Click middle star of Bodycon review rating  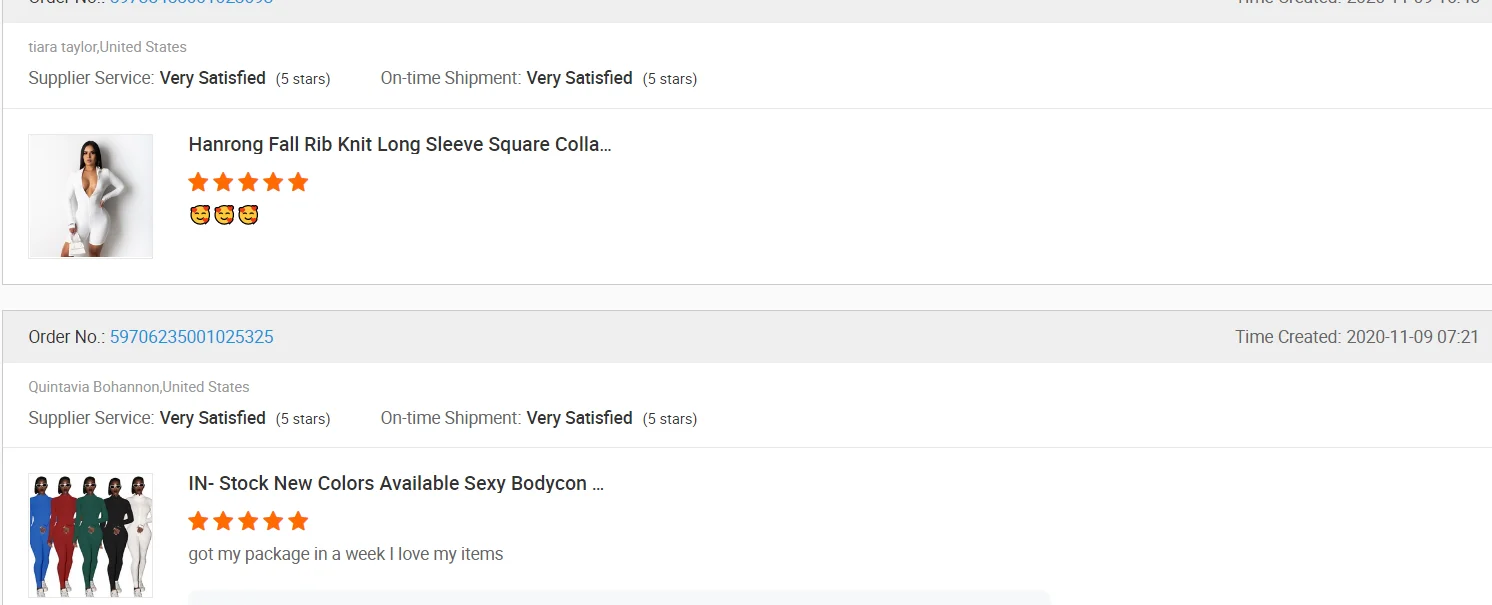[x=248, y=521]
